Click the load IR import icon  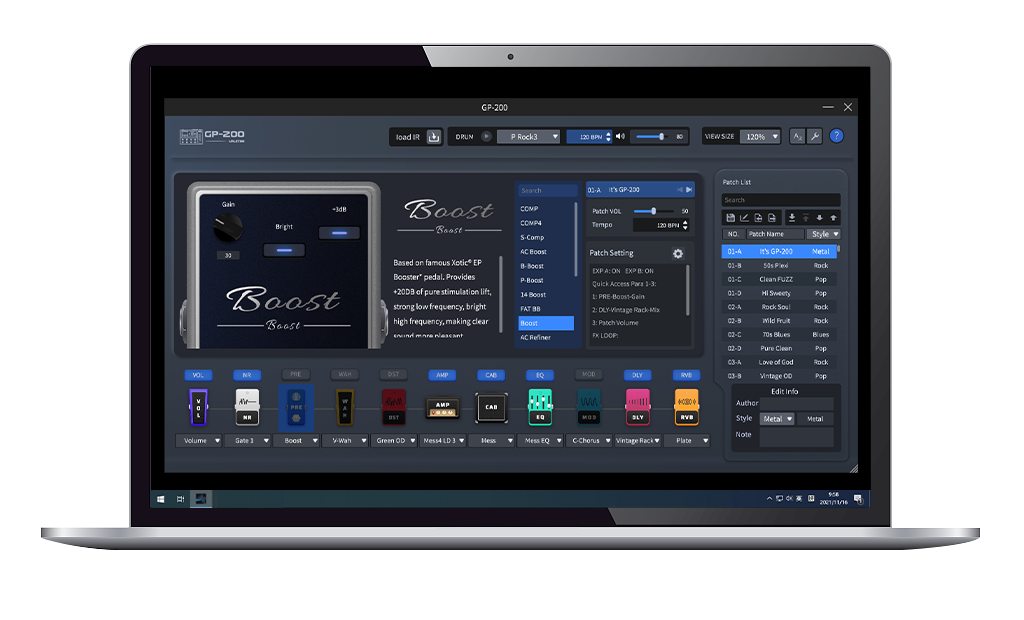click(434, 137)
